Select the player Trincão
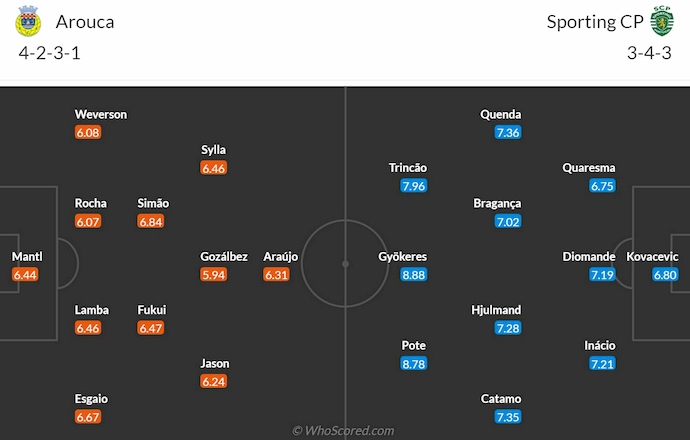 click(x=408, y=168)
